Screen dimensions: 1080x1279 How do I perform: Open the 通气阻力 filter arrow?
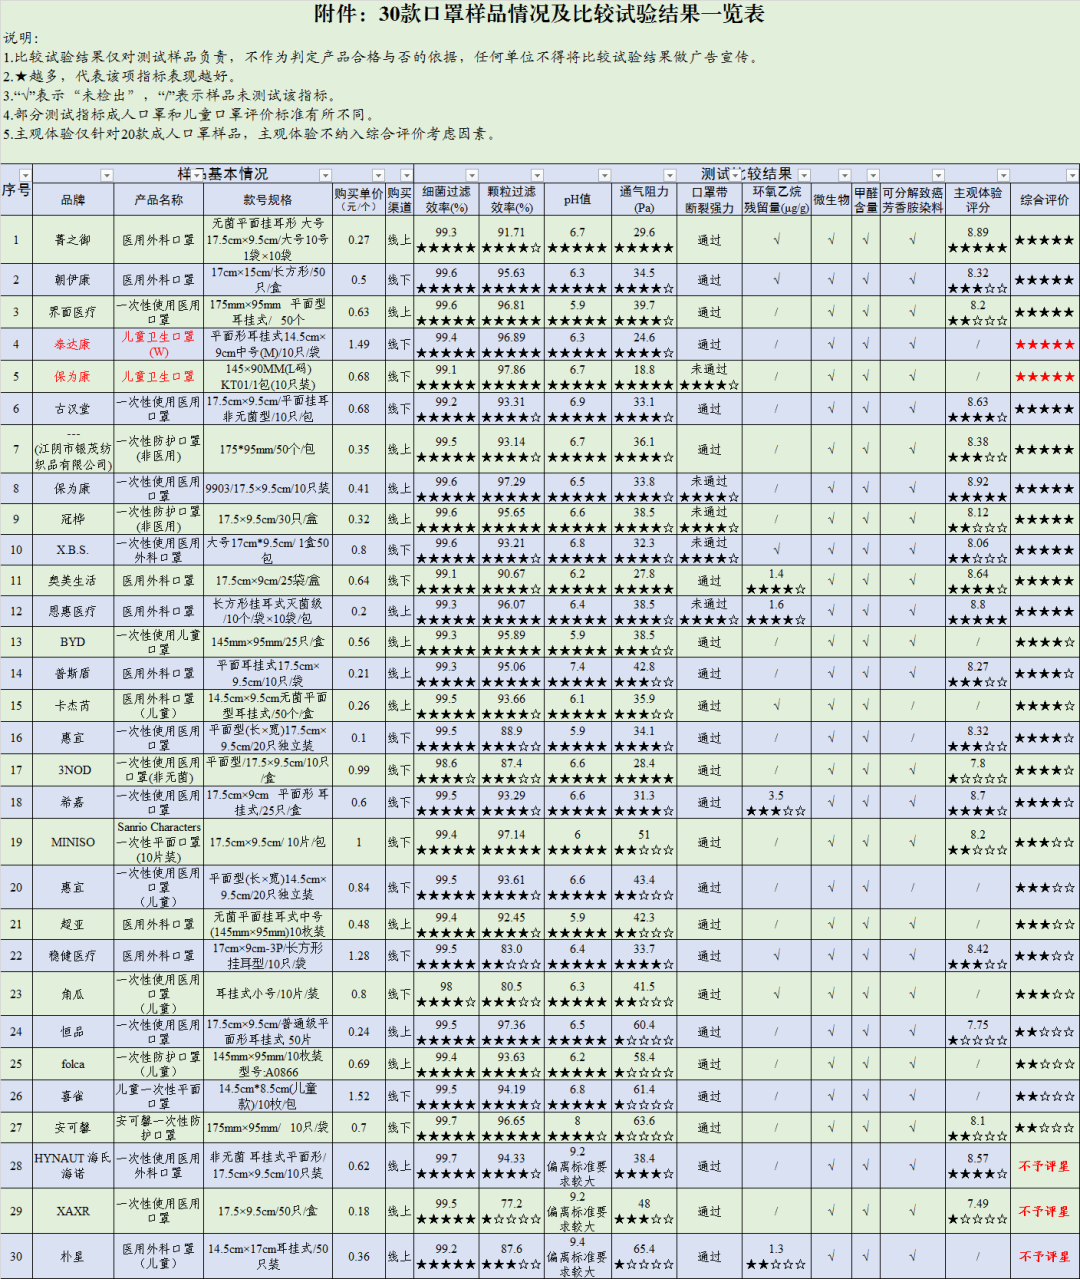[669, 175]
